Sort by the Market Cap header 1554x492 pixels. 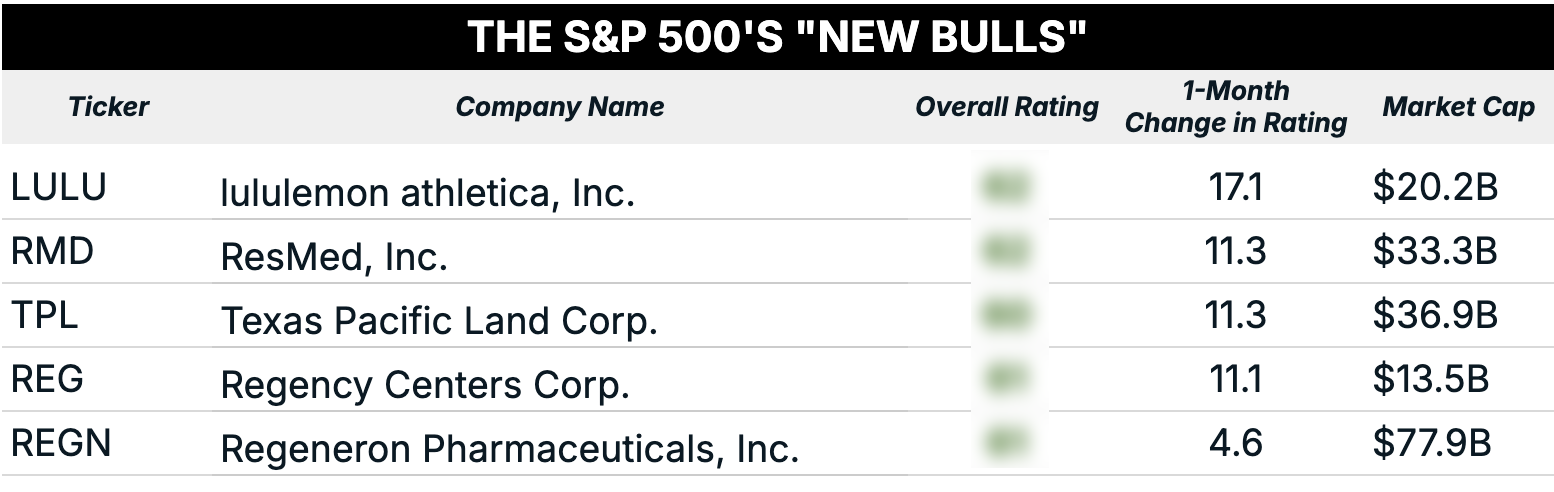click(1458, 107)
